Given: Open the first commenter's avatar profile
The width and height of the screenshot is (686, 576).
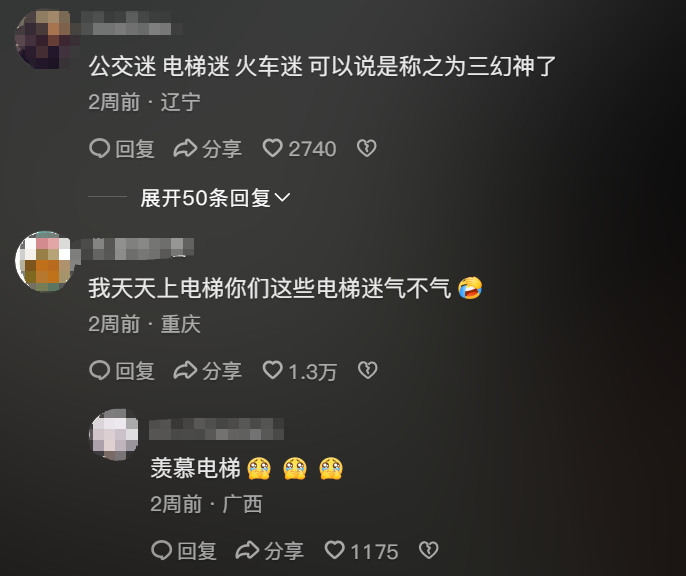Looking at the screenshot, I should coord(43,39).
